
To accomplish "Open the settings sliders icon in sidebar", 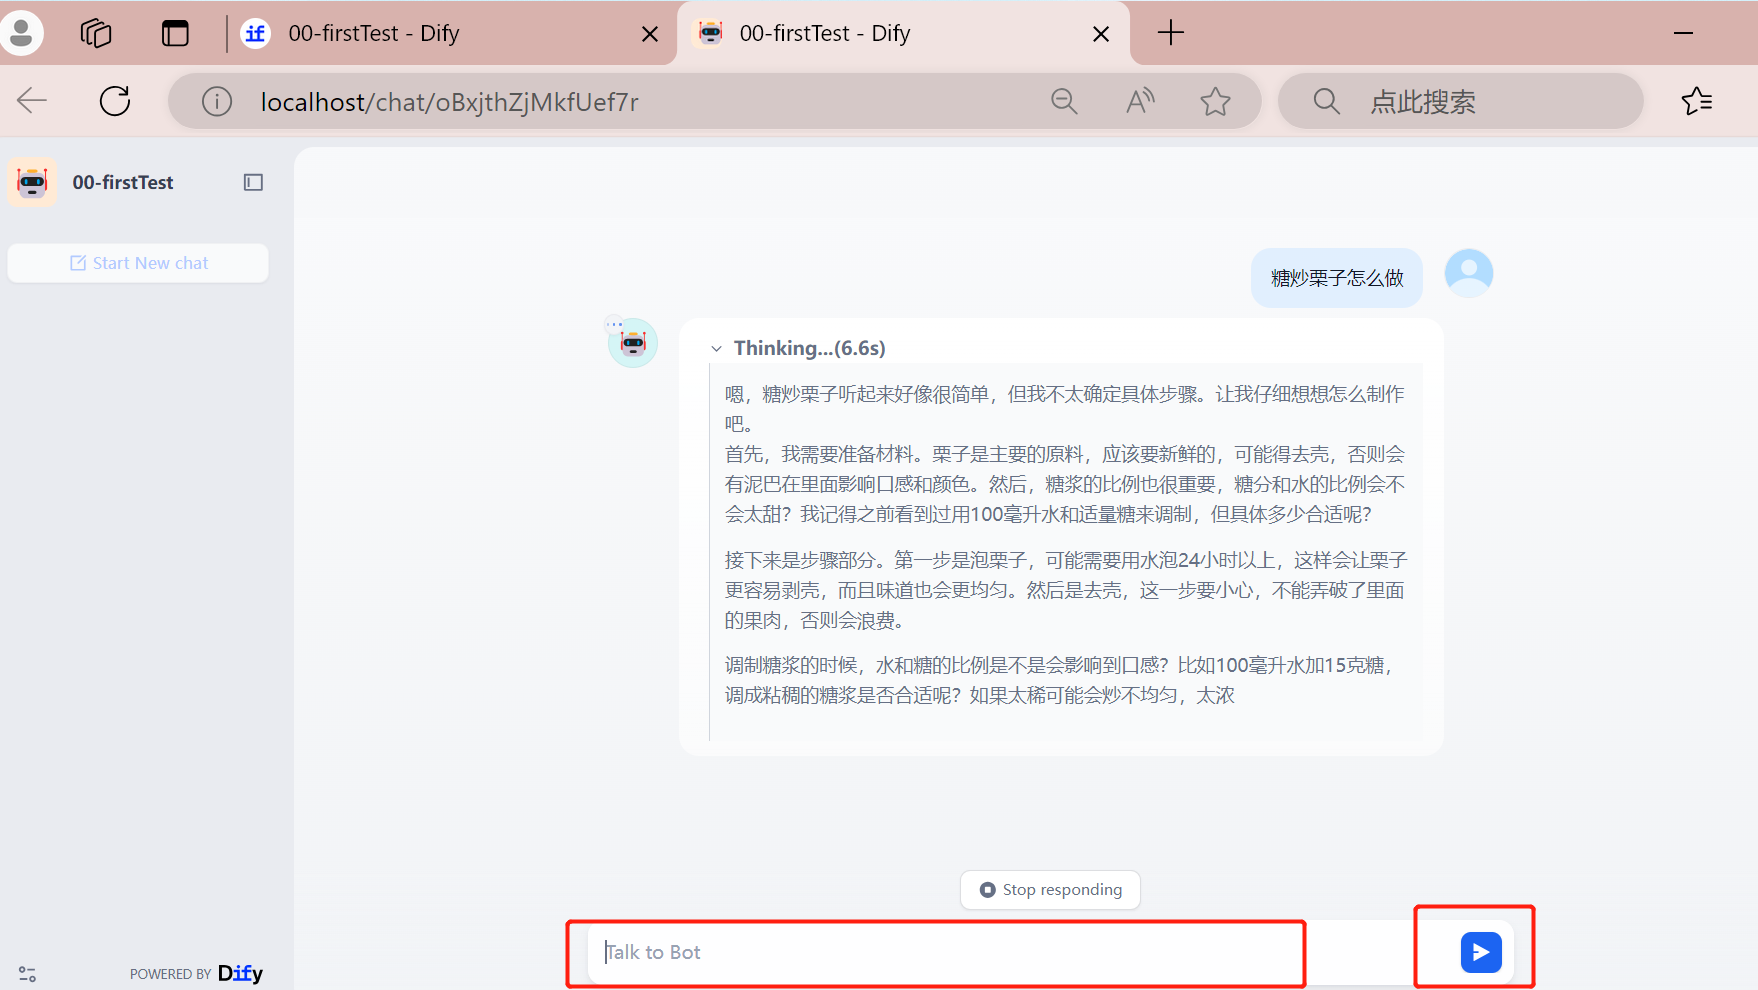I will (27, 973).
